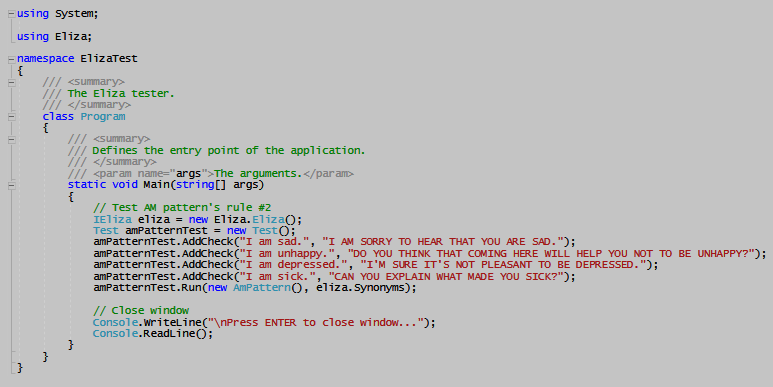Click the comment text 'The Eliza tester.'
Screen dimensions: 773x387
pos(121,93)
